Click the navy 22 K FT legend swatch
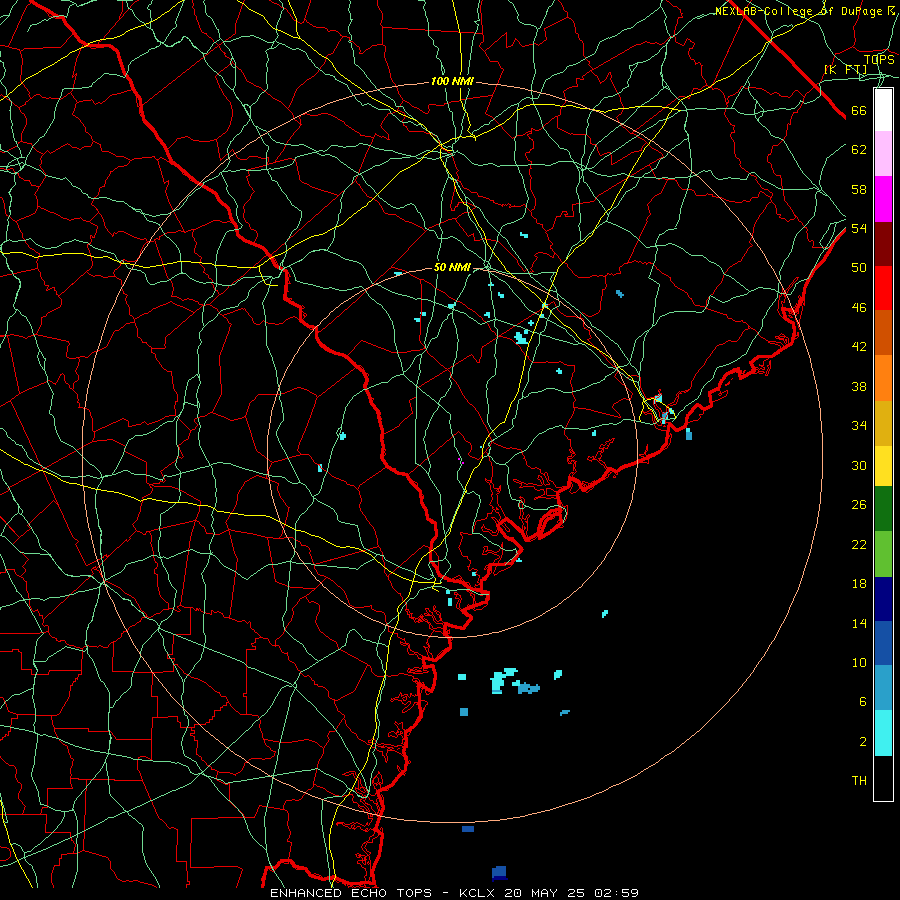 (x=883, y=599)
